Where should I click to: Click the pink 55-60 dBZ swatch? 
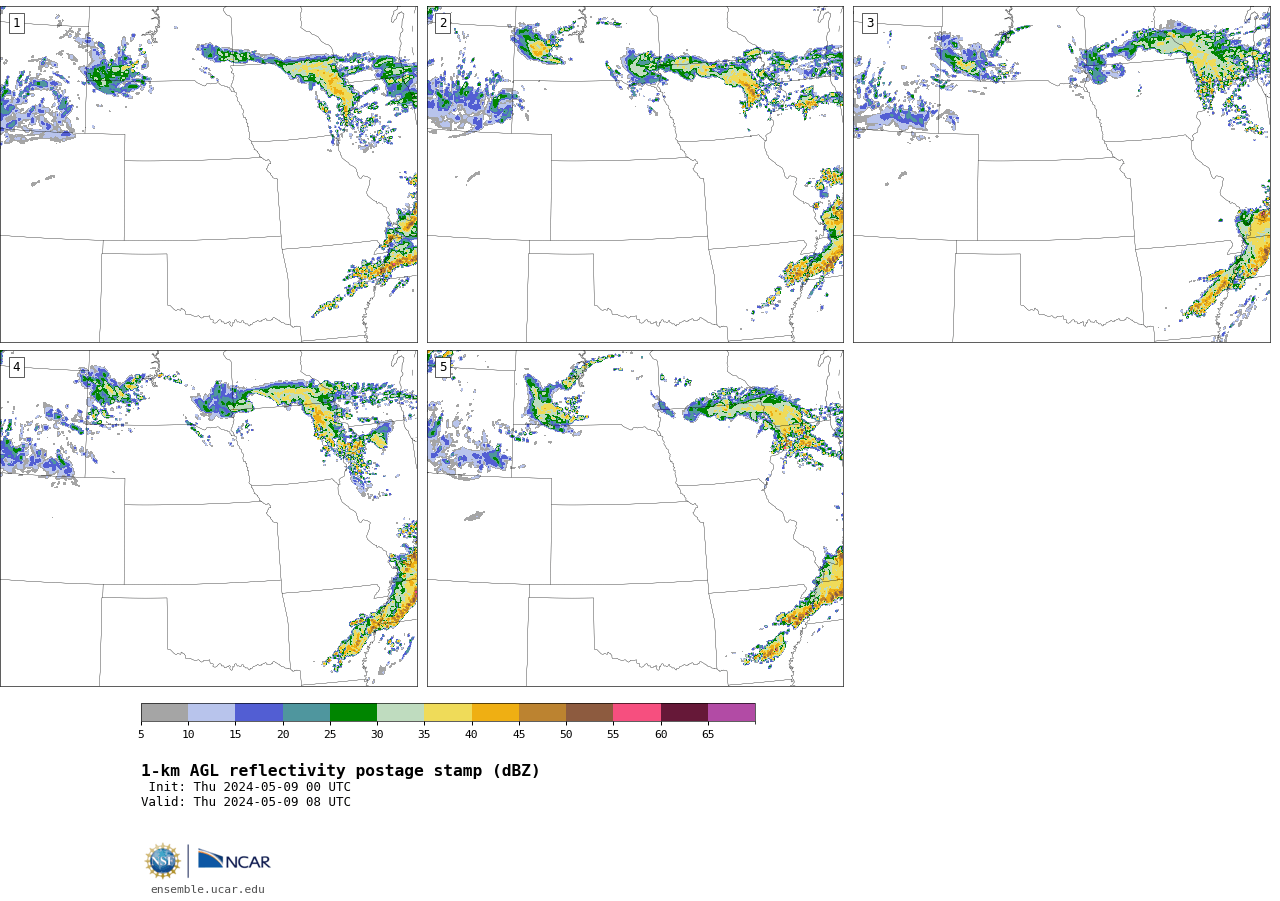(637, 712)
